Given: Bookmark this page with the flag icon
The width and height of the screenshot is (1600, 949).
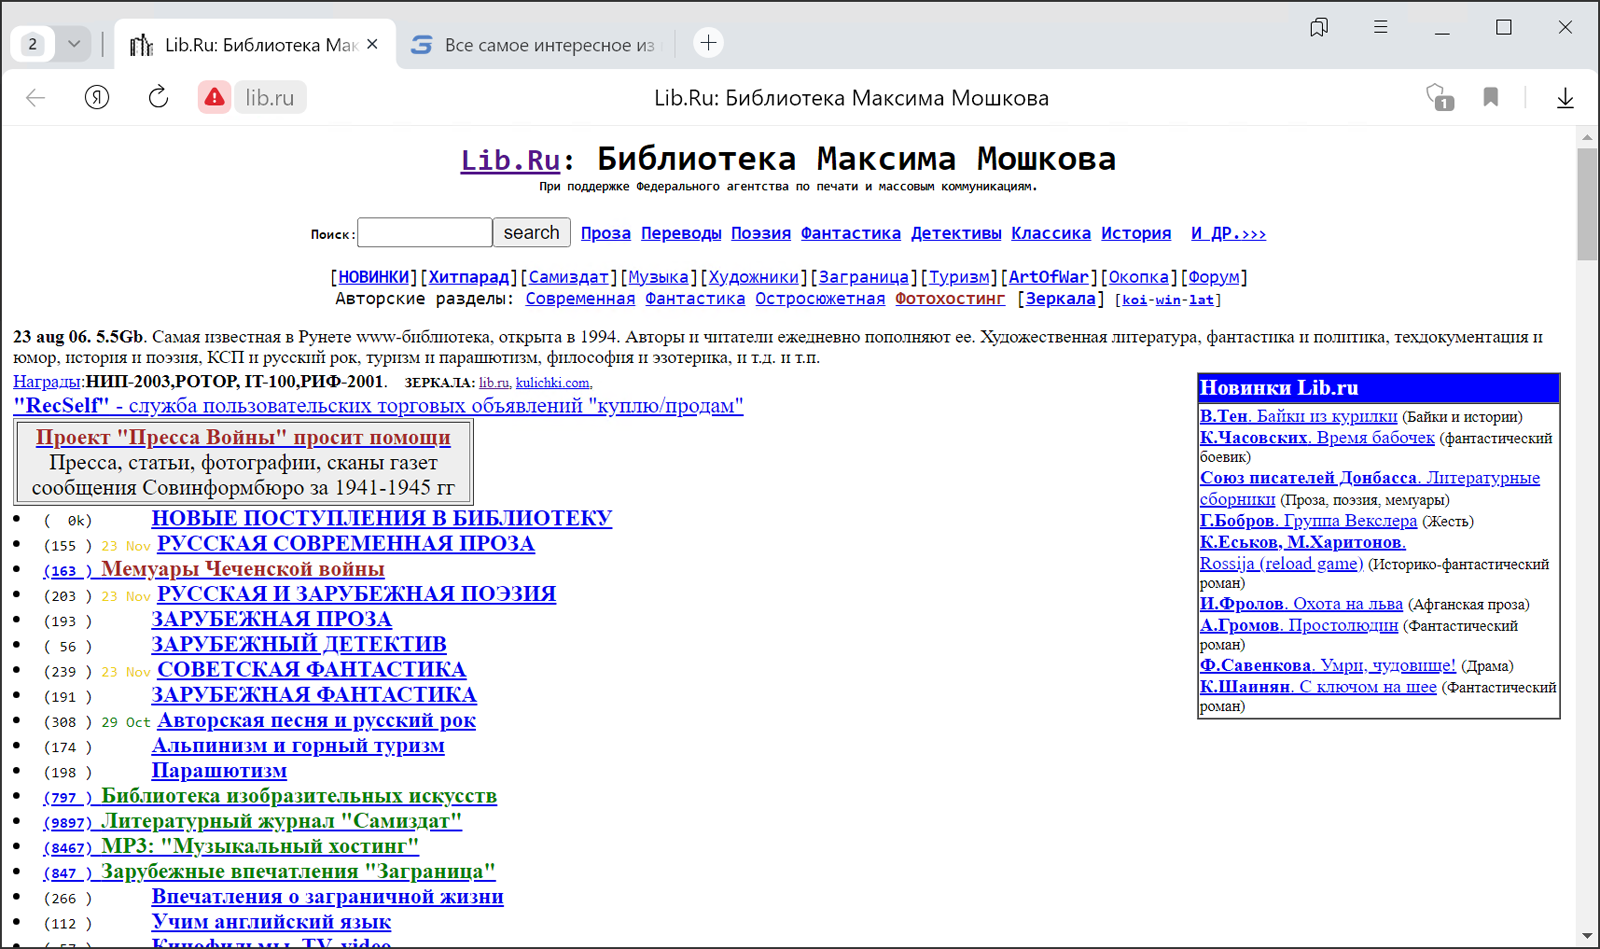Looking at the screenshot, I should click(x=1491, y=97).
